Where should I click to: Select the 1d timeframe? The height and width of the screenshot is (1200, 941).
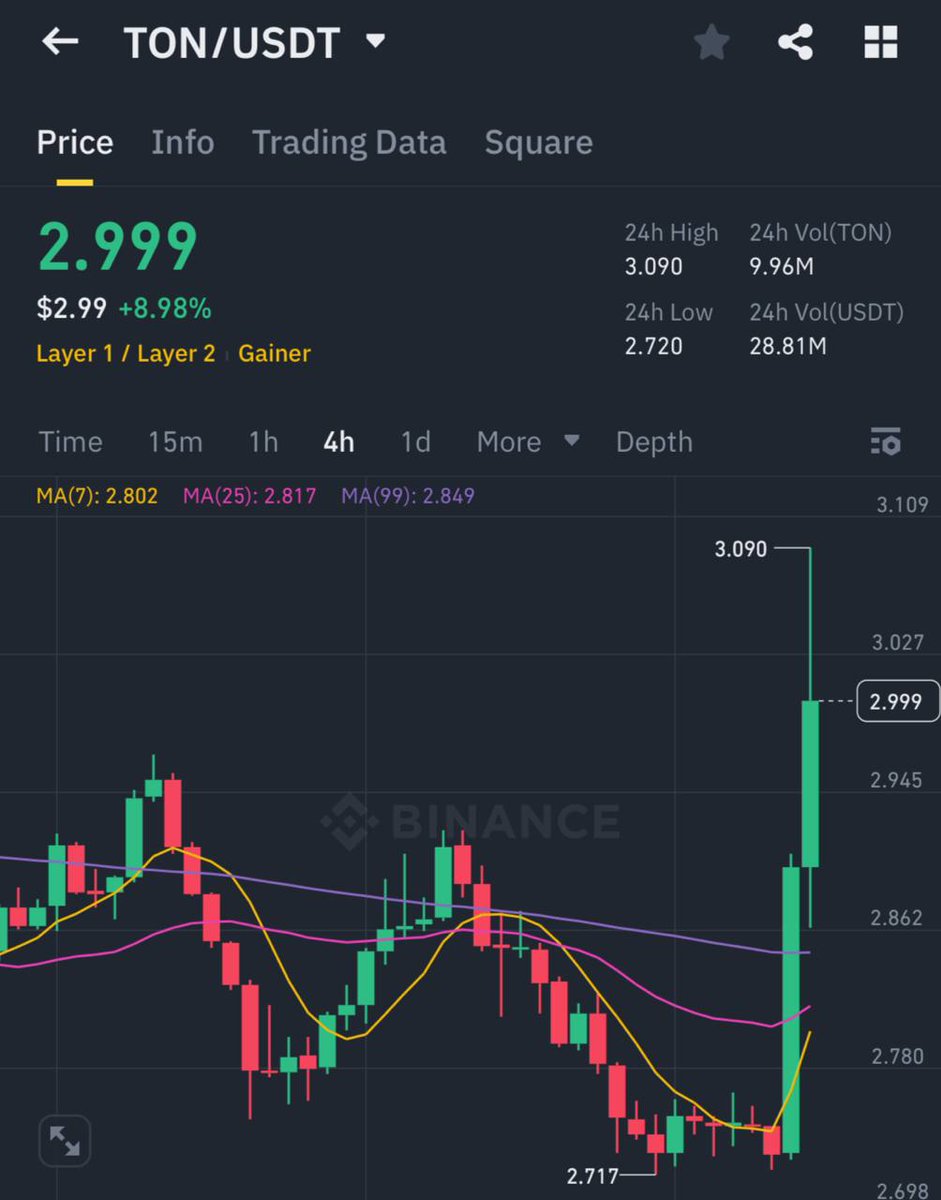[415, 441]
